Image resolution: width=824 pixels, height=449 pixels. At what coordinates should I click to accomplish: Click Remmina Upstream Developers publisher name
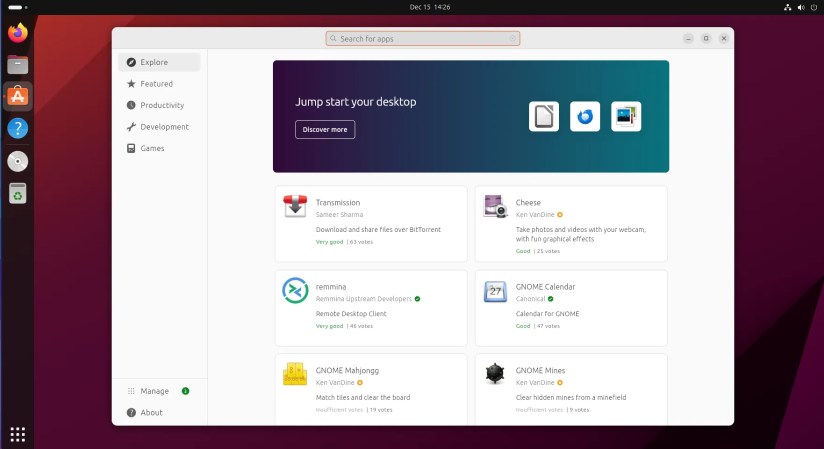pos(364,299)
